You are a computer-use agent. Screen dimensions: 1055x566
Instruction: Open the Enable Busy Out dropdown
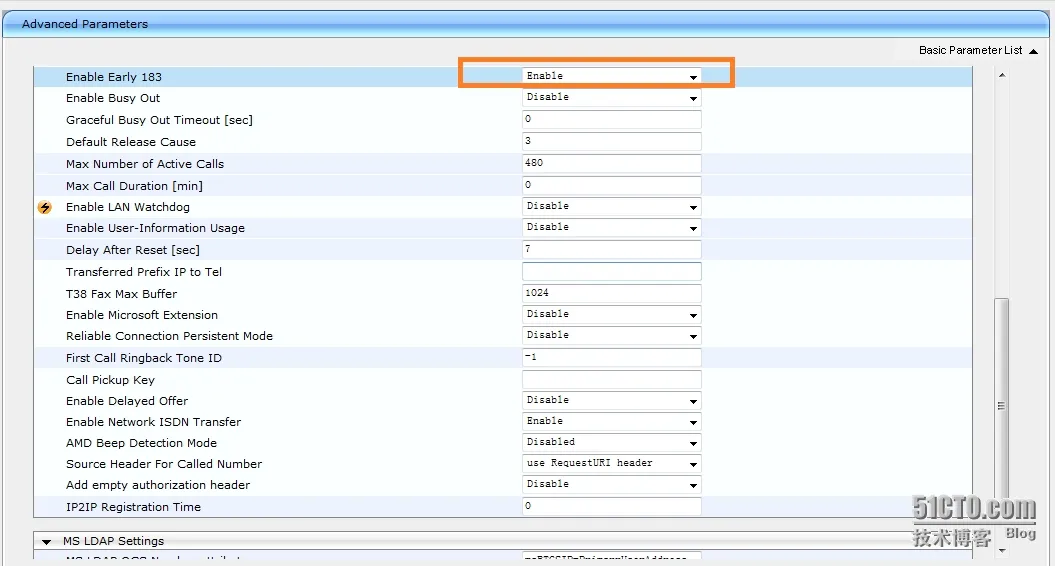(x=612, y=98)
